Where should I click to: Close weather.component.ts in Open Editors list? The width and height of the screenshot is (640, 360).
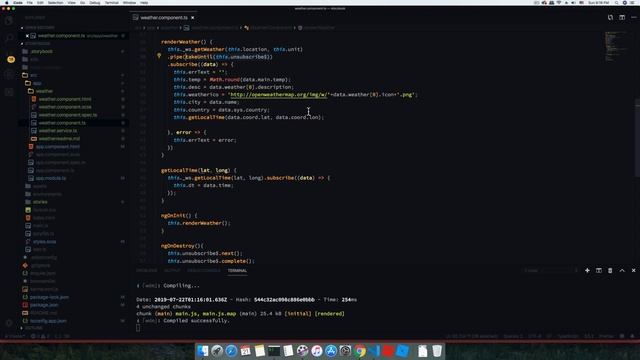pyautogui.click(x=27, y=36)
